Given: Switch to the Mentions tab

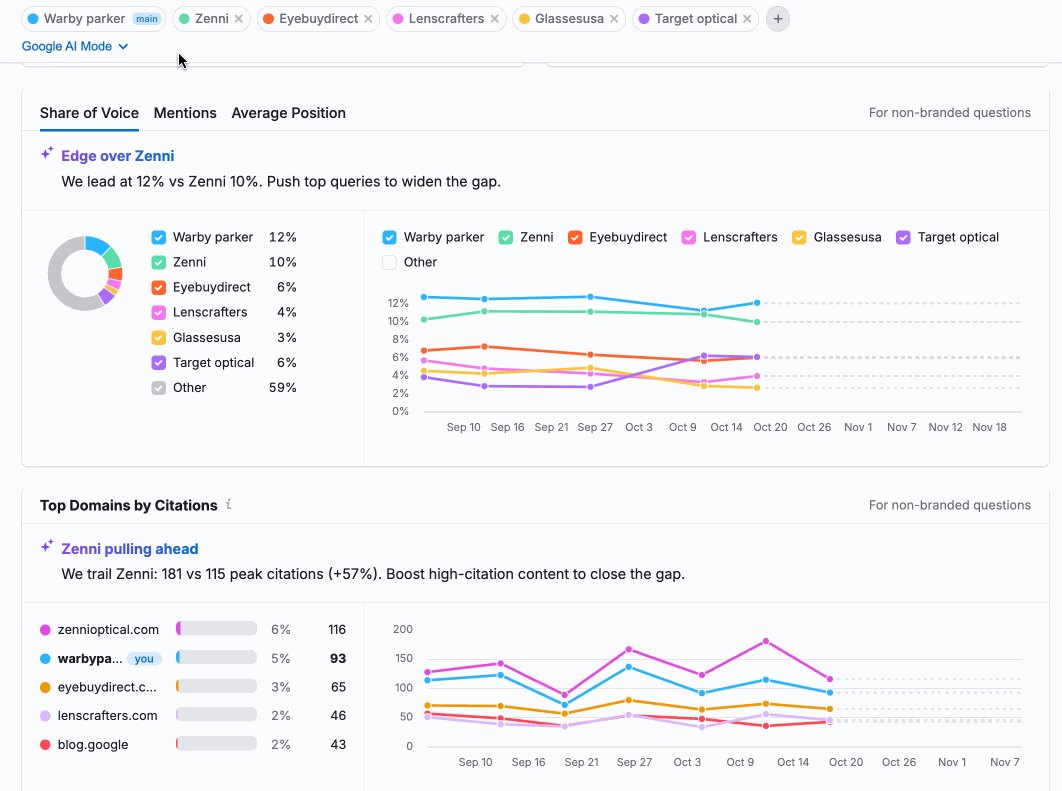Looking at the screenshot, I should click(184, 113).
